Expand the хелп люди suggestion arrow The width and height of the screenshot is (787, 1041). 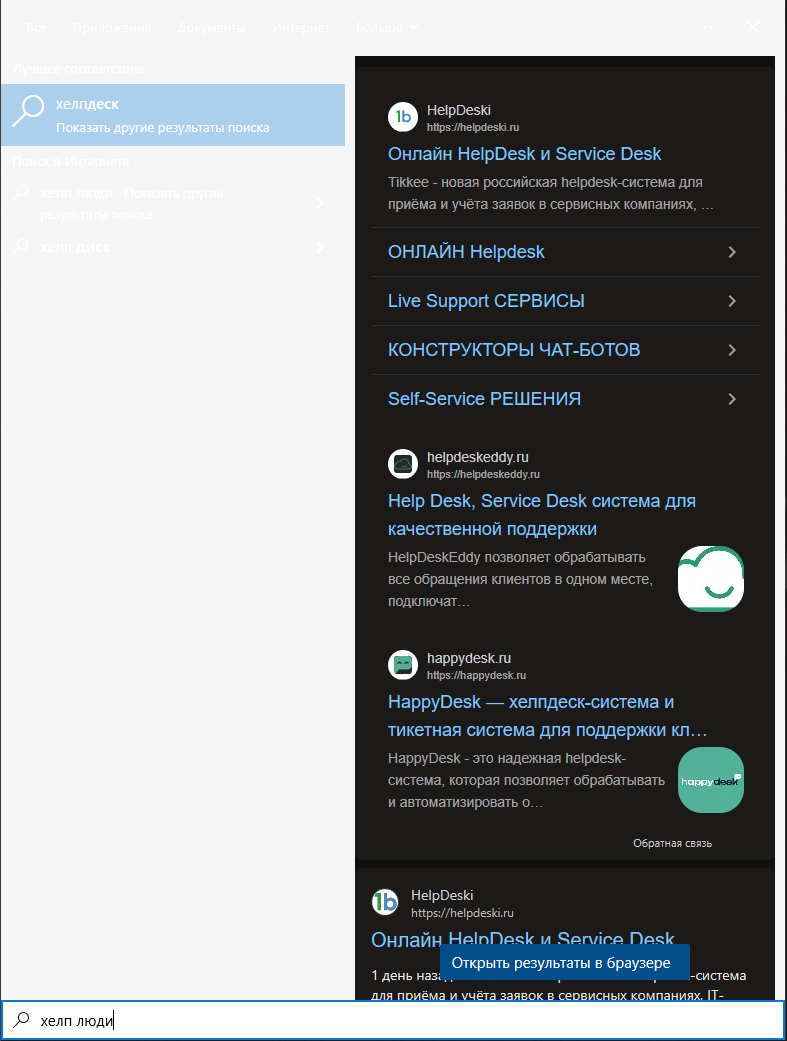coord(321,203)
